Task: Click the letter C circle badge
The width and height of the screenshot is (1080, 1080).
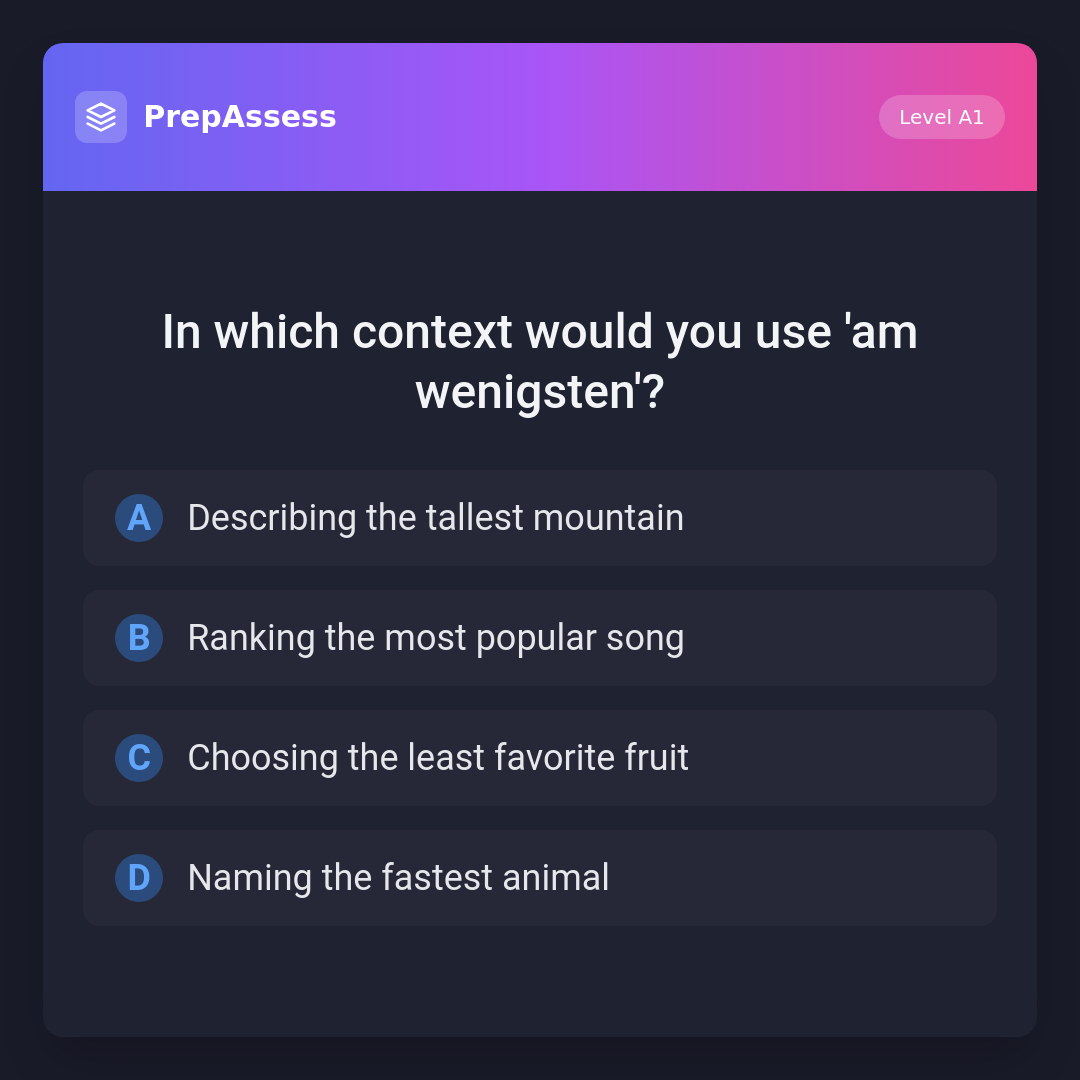Action: pos(139,758)
